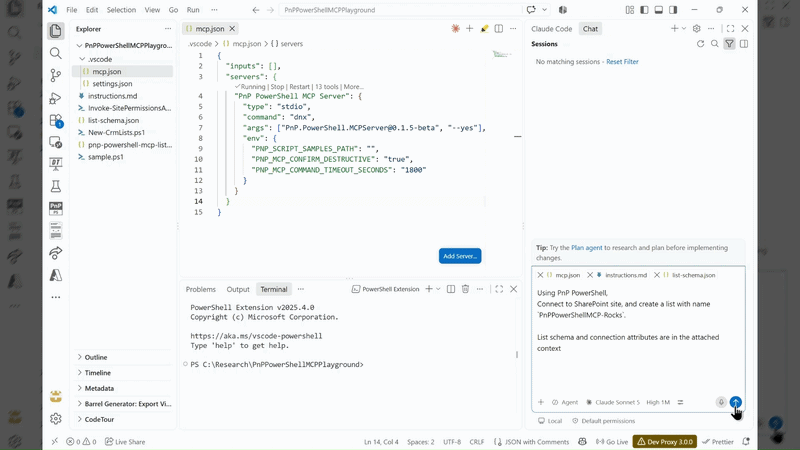Toggle primary side bar visibility in title bar
This screenshot has height=450, width=800.
point(644,10)
